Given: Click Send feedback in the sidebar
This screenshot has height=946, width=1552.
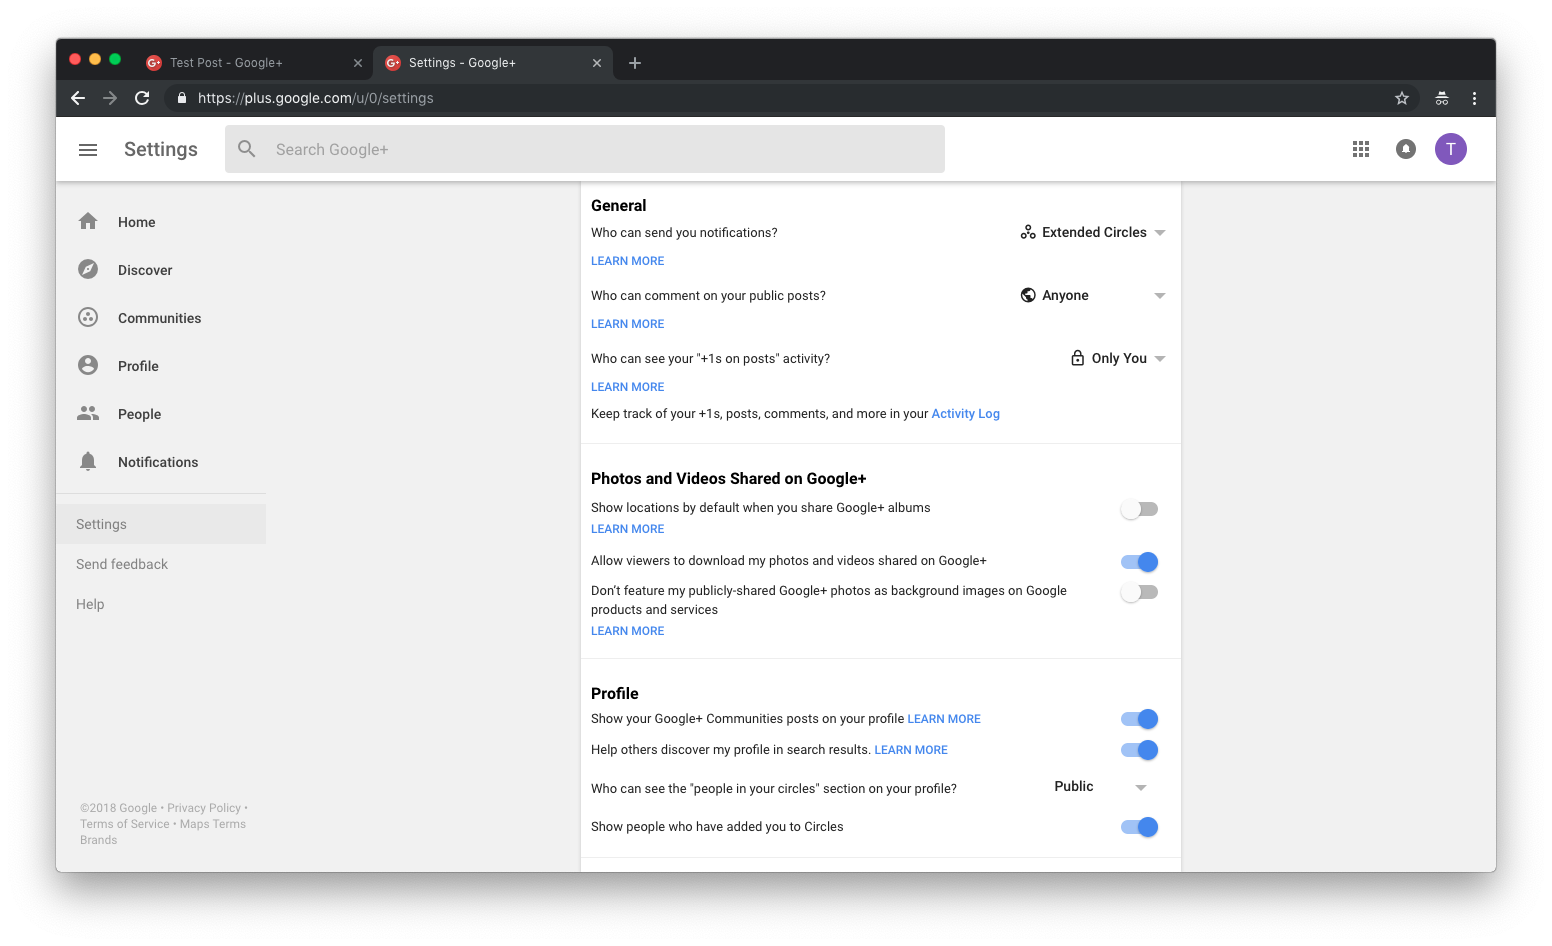Looking at the screenshot, I should (x=122, y=564).
